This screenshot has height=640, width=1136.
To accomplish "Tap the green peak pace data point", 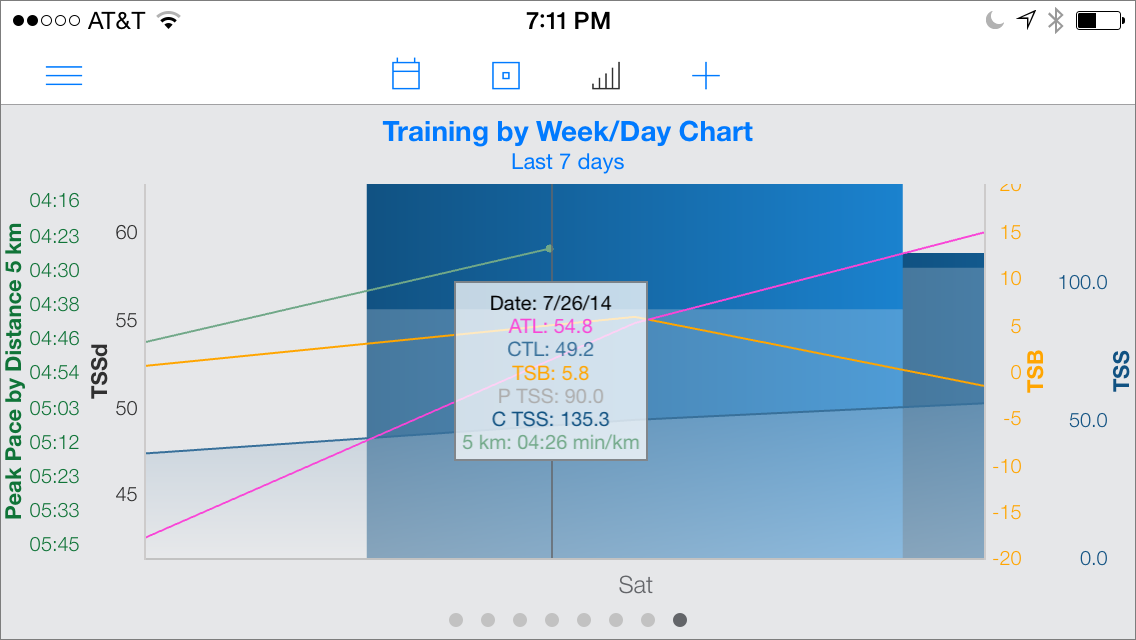I will [x=549, y=249].
